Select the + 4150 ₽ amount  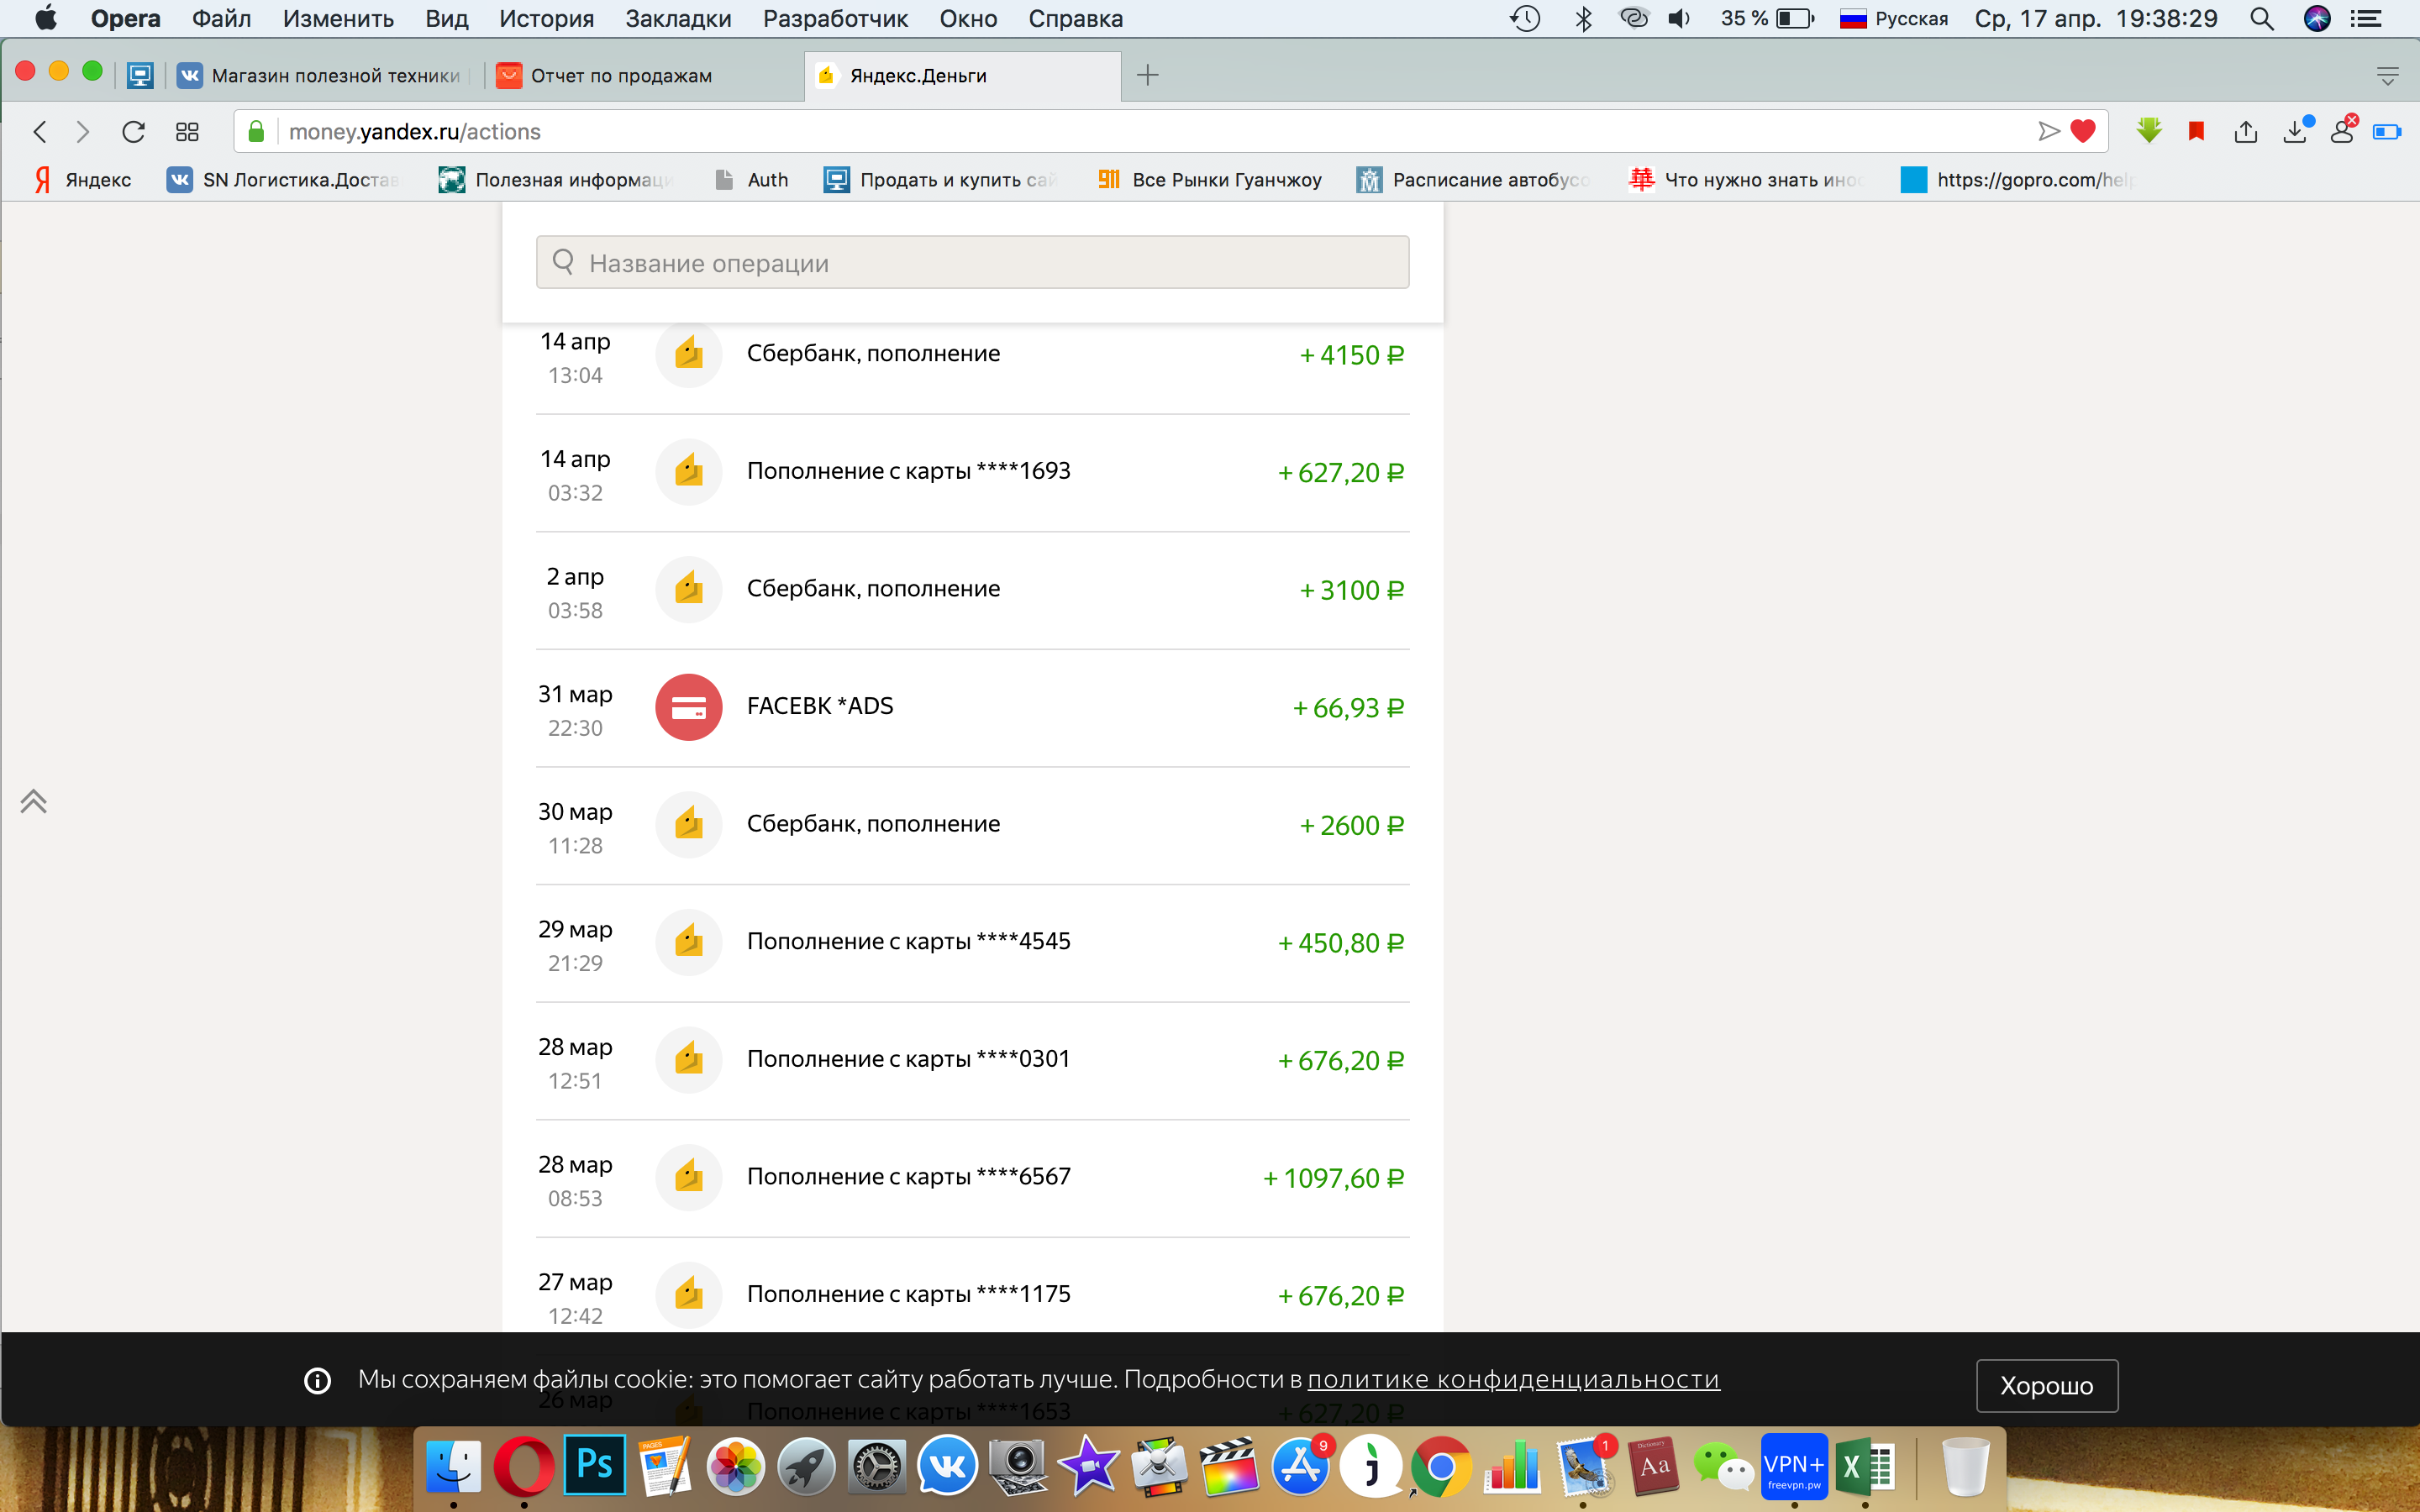(x=1352, y=355)
